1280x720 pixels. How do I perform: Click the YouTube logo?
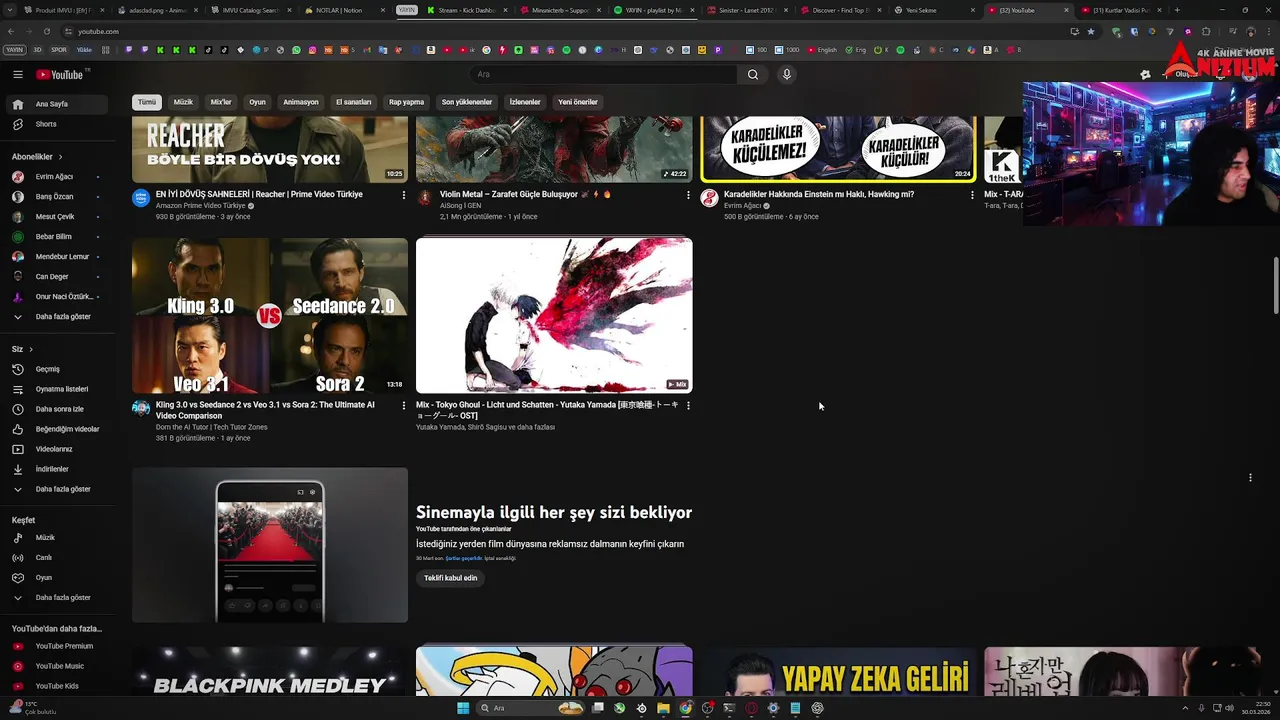pos(61,74)
